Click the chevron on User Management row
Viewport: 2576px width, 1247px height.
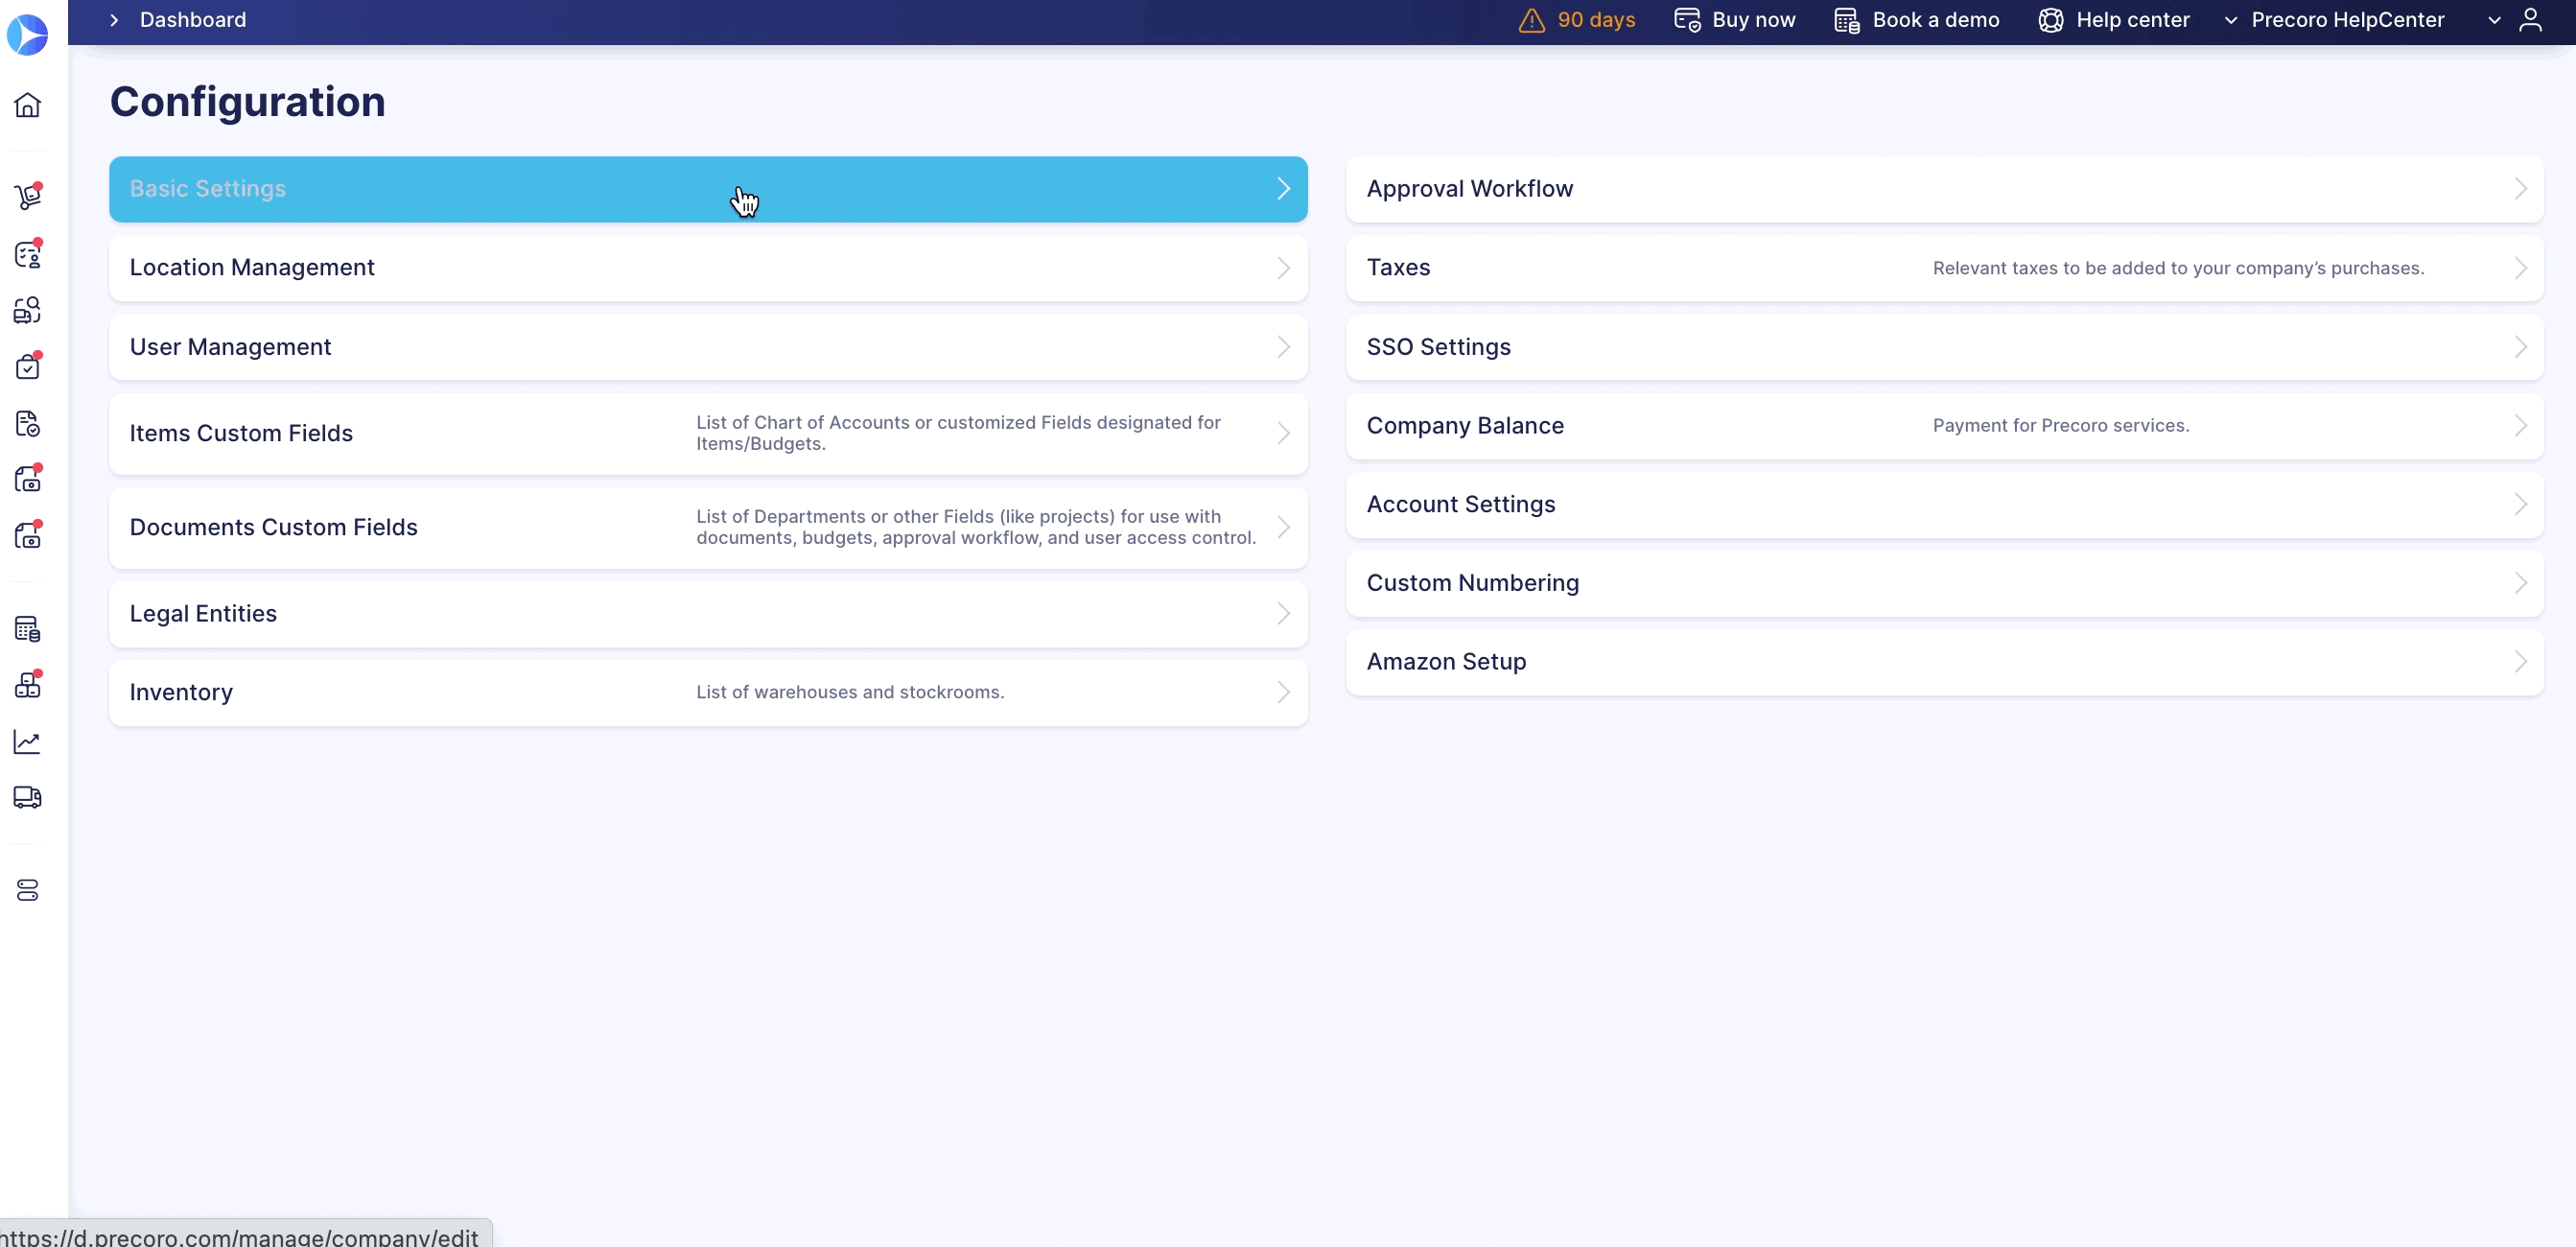tap(1283, 347)
